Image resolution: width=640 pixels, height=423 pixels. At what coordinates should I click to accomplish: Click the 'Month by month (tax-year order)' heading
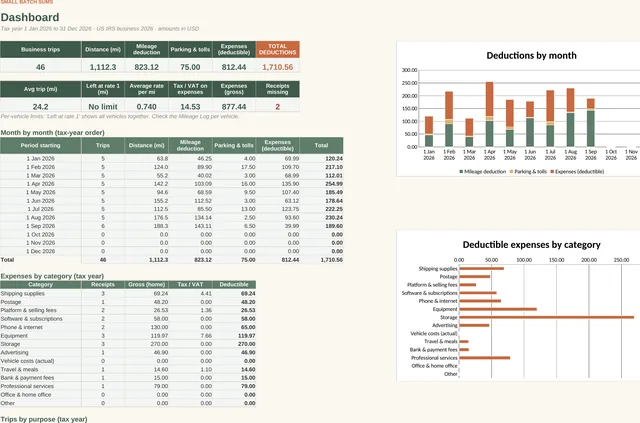pyautogui.click(x=53, y=133)
